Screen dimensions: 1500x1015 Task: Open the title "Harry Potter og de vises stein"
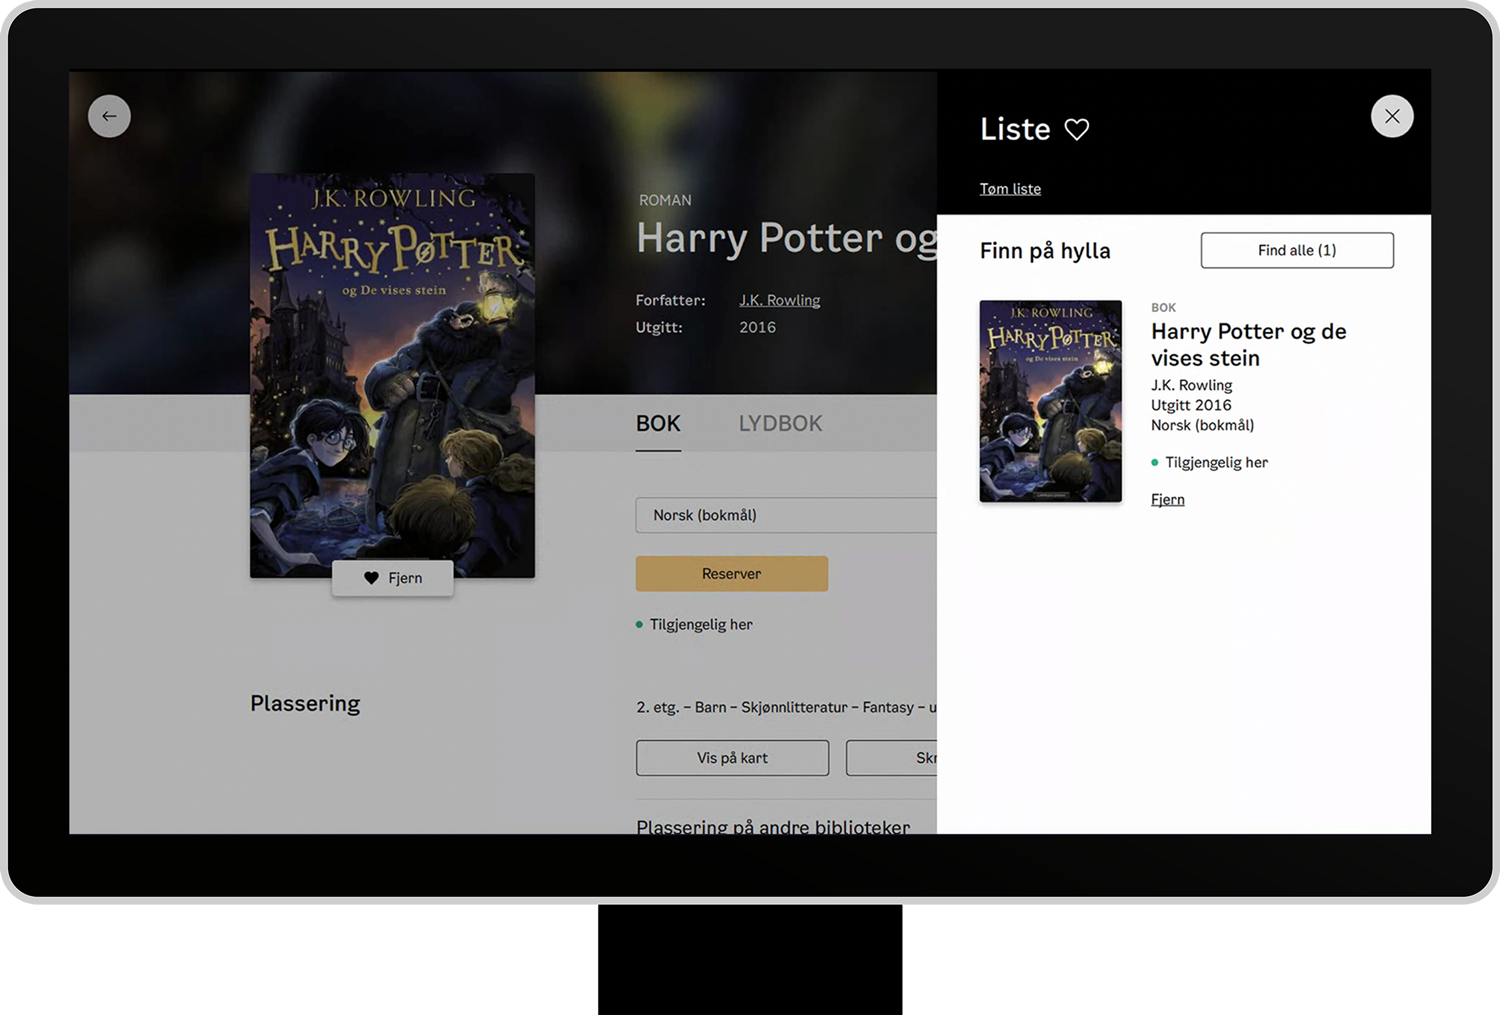coord(1248,345)
